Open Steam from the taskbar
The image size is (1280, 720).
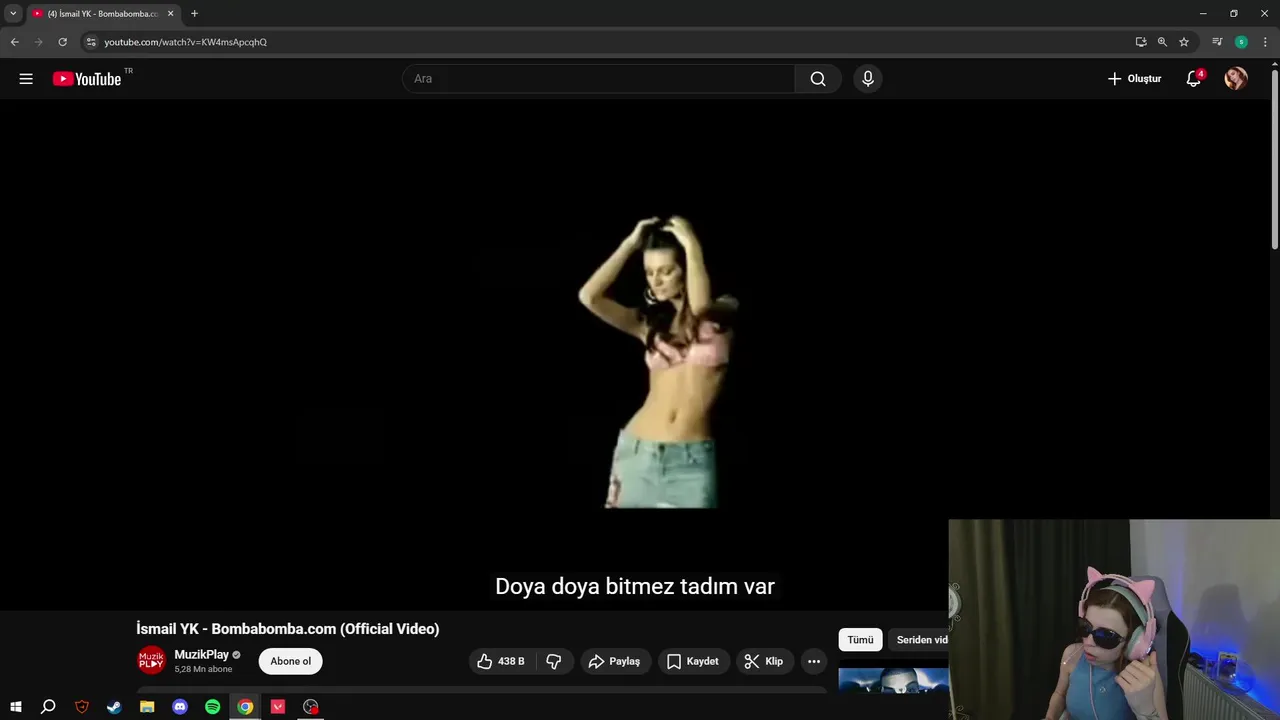pyautogui.click(x=114, y=707)
